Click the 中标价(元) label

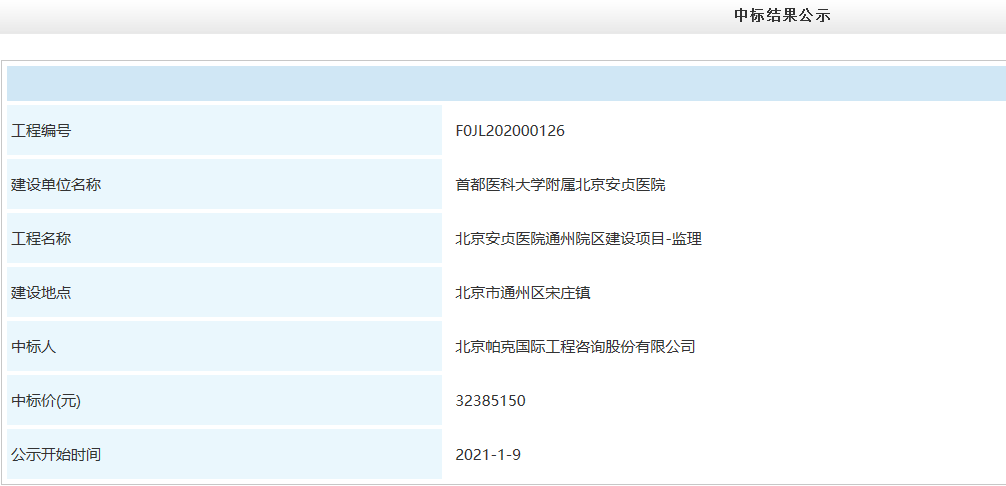point(46,401)
